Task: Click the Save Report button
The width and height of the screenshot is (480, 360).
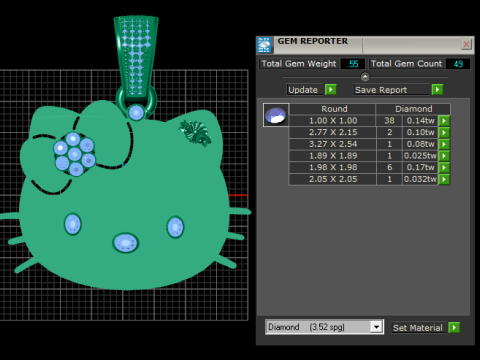Action: [391, 90]
